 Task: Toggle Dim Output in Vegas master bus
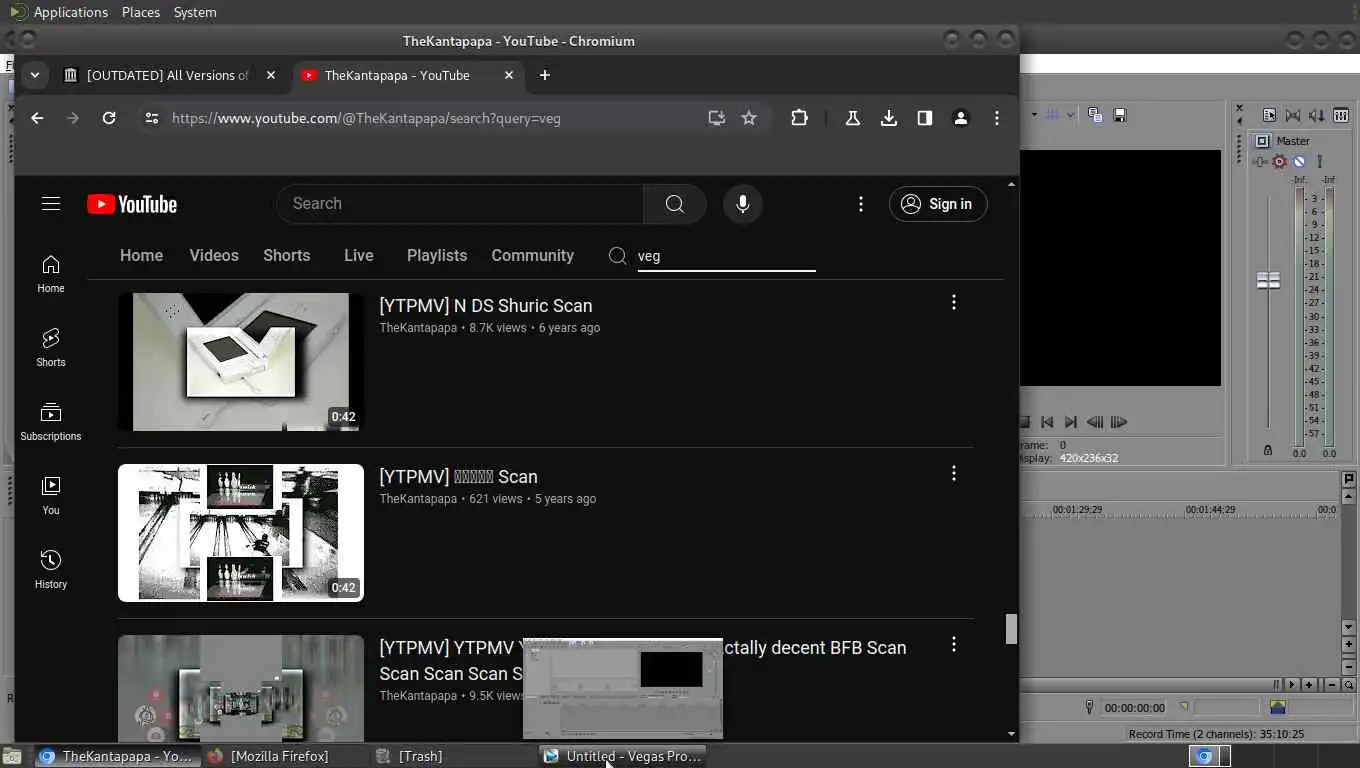(1317, 115)
